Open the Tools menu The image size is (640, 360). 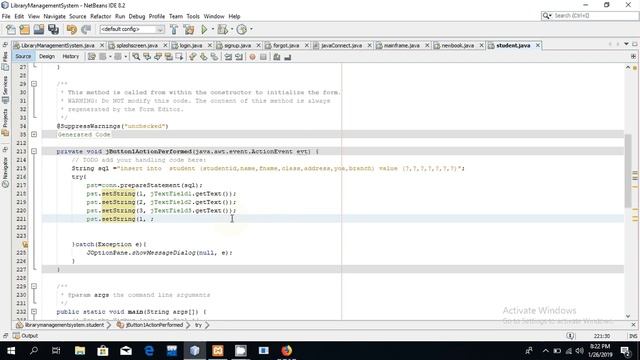[x=193, y=16]
